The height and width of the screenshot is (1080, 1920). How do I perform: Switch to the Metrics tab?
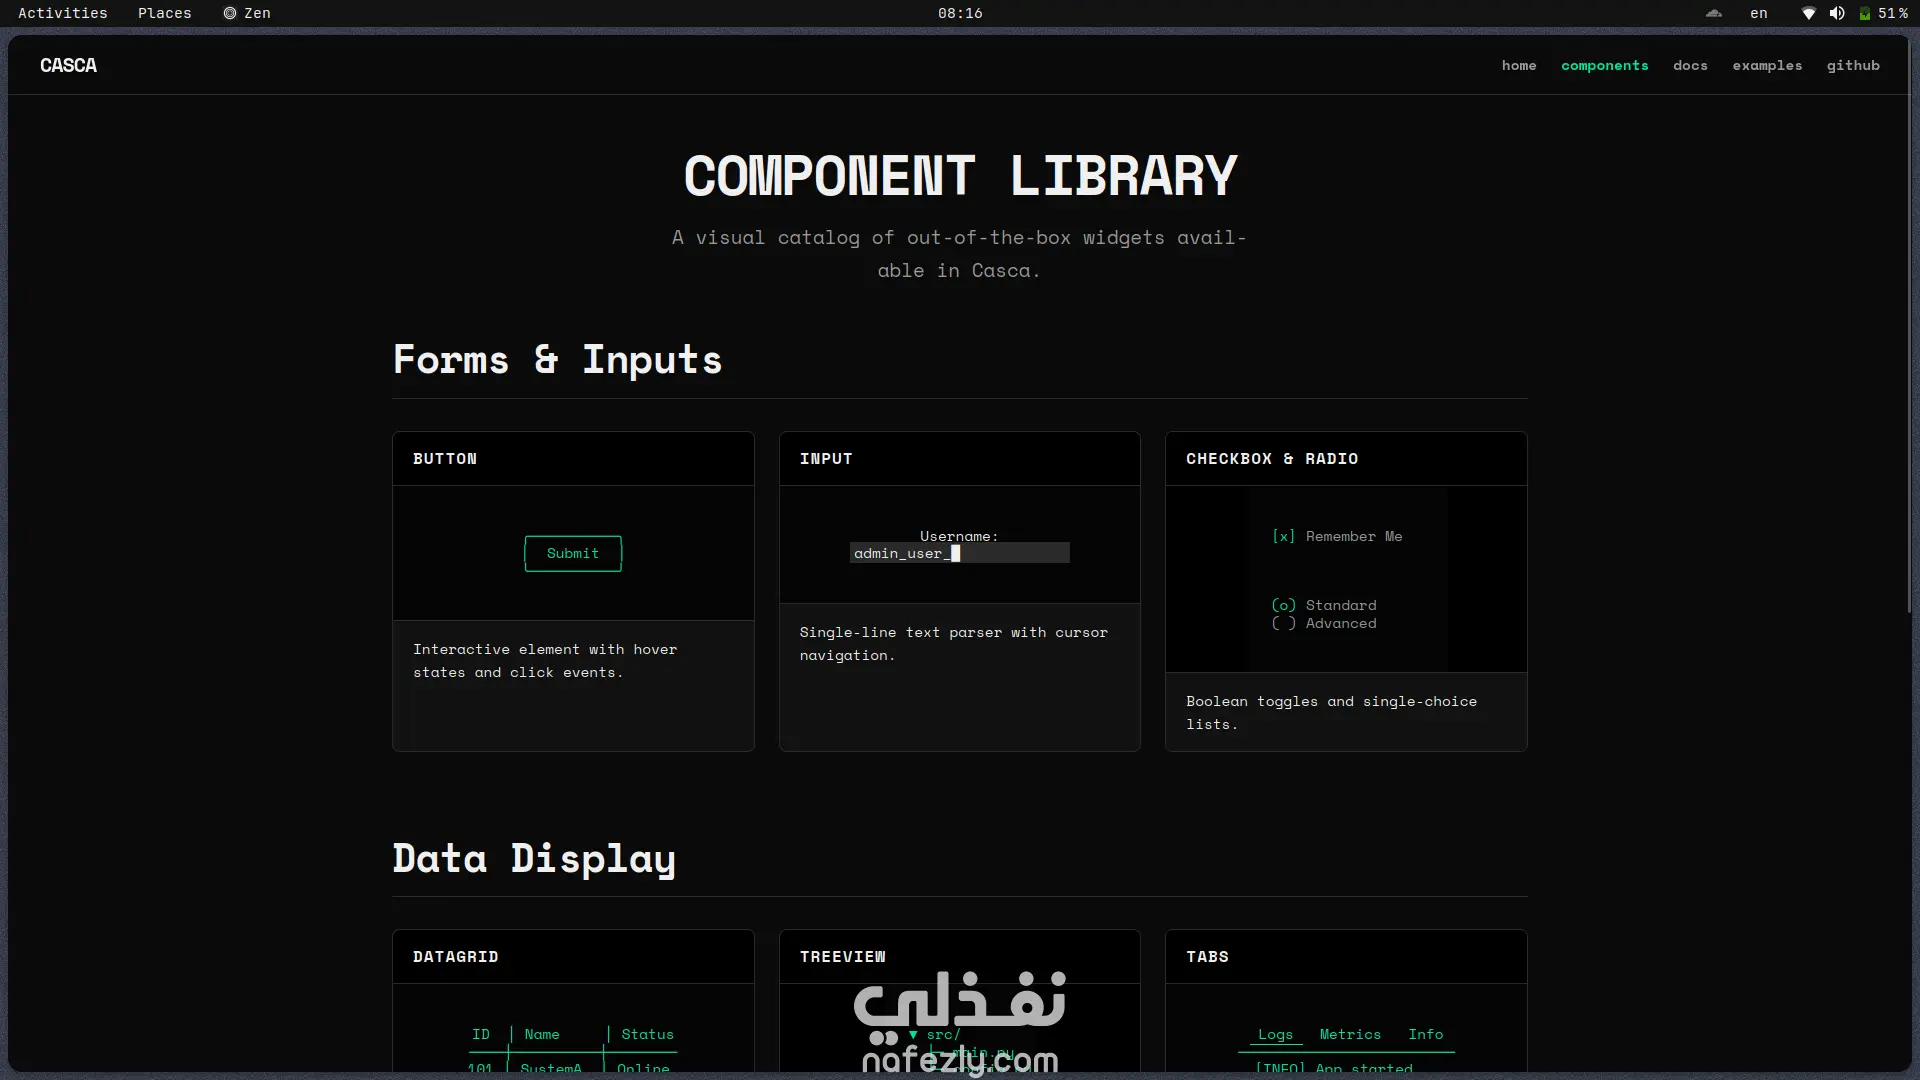pyautogui.click(x=1349, y=1035)
